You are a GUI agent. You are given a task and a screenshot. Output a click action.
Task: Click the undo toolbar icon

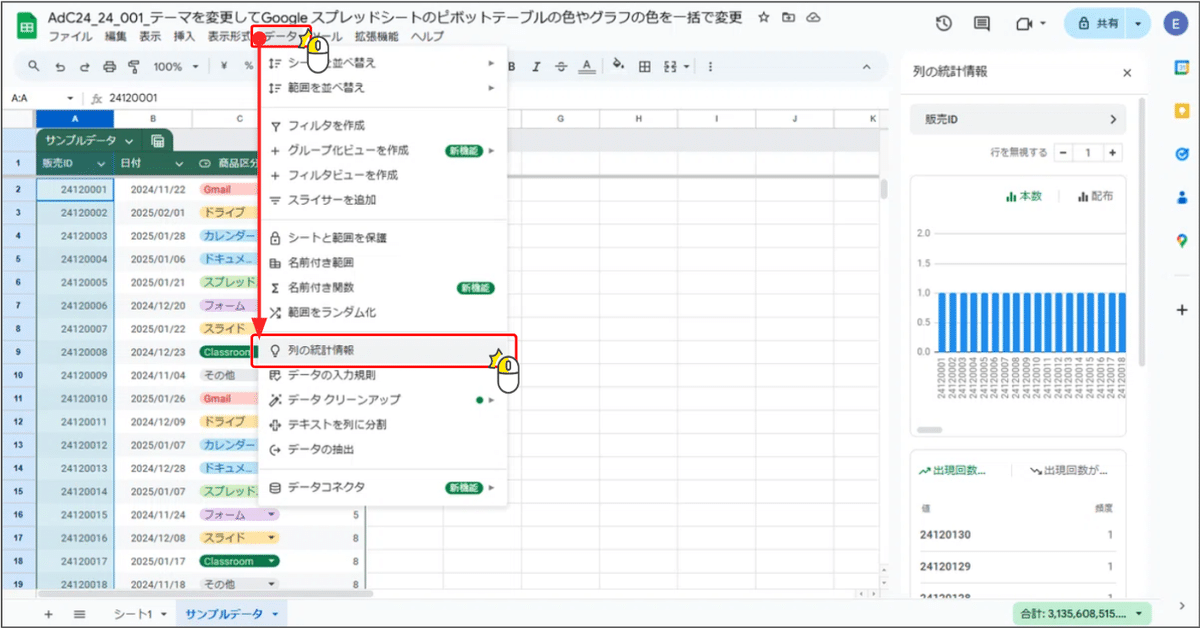click(59, 67)
